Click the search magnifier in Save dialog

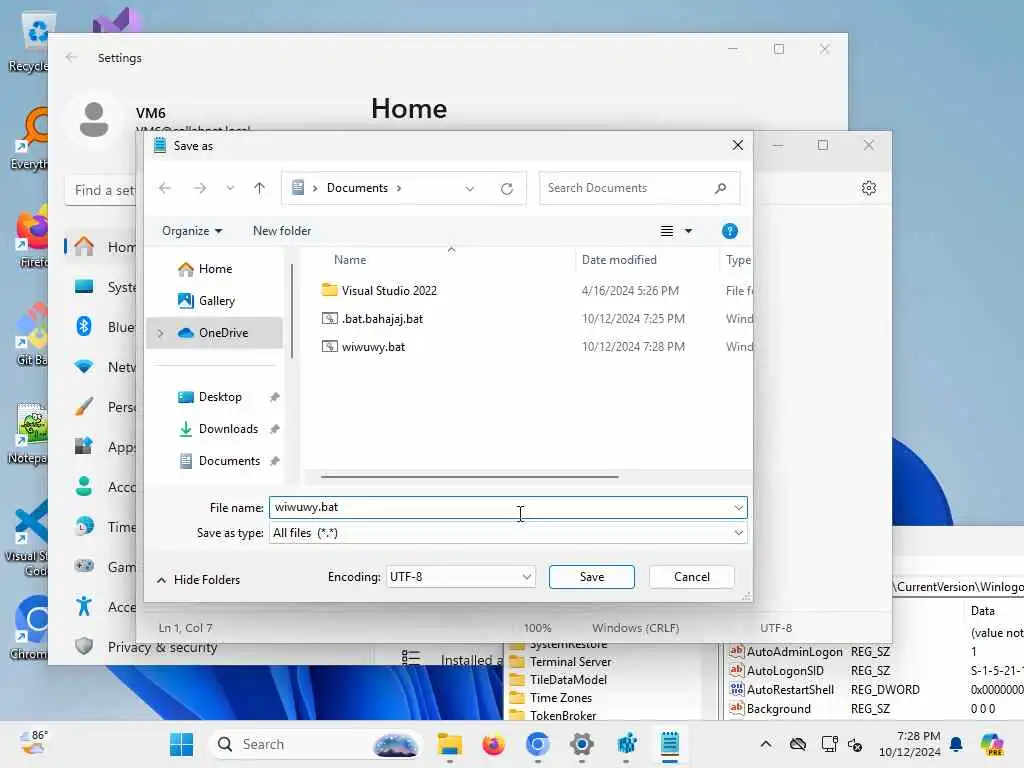pyautogui.click(x=720, y=188)
